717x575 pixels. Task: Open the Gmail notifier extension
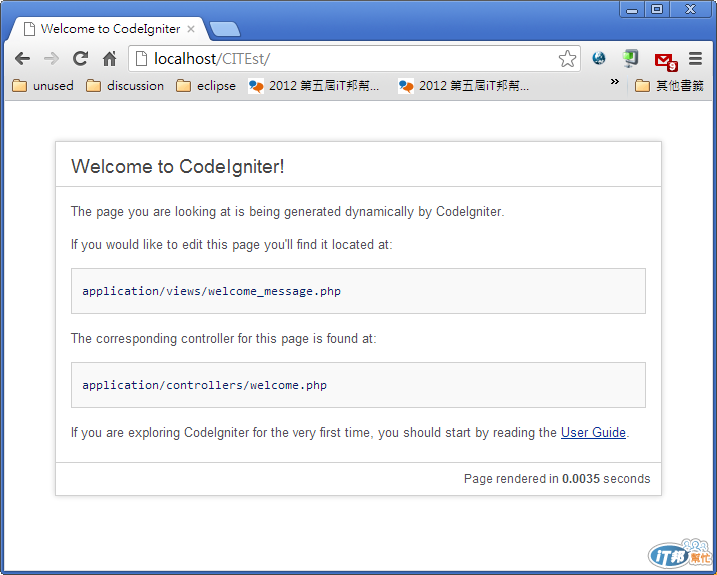(665, 60)
